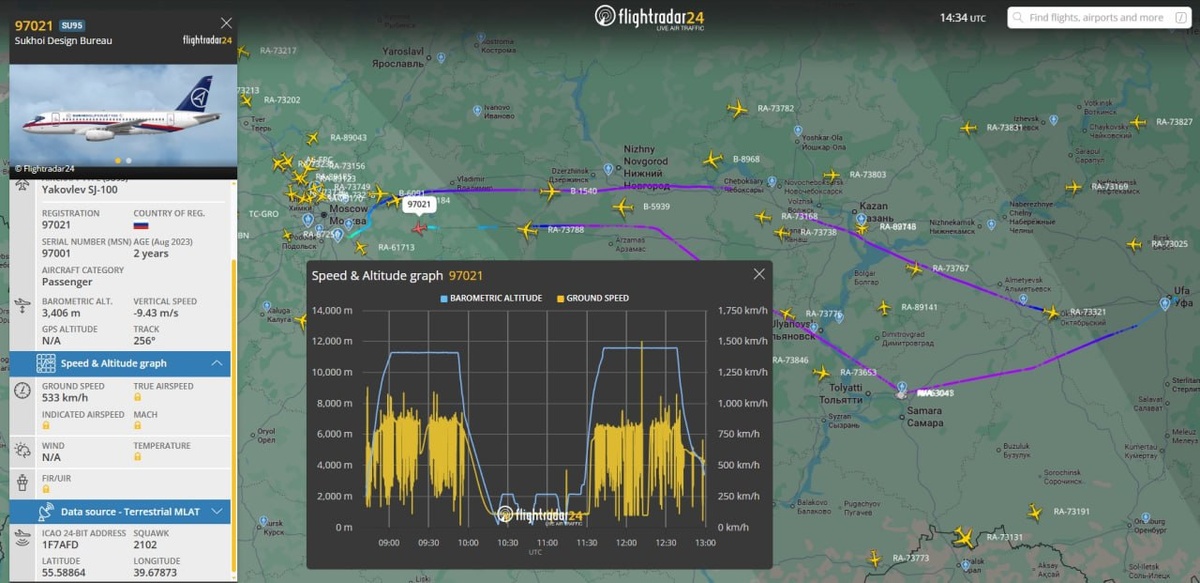The height and width of the screenshot is (583, 1200).
Task: Select aircraft RA-73767 on the map
Action: [914, 268]
